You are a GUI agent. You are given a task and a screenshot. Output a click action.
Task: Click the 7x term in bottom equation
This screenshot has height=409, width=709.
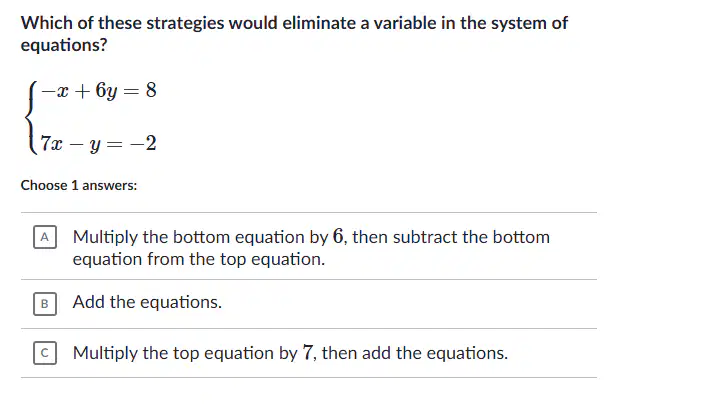point(51,143)
